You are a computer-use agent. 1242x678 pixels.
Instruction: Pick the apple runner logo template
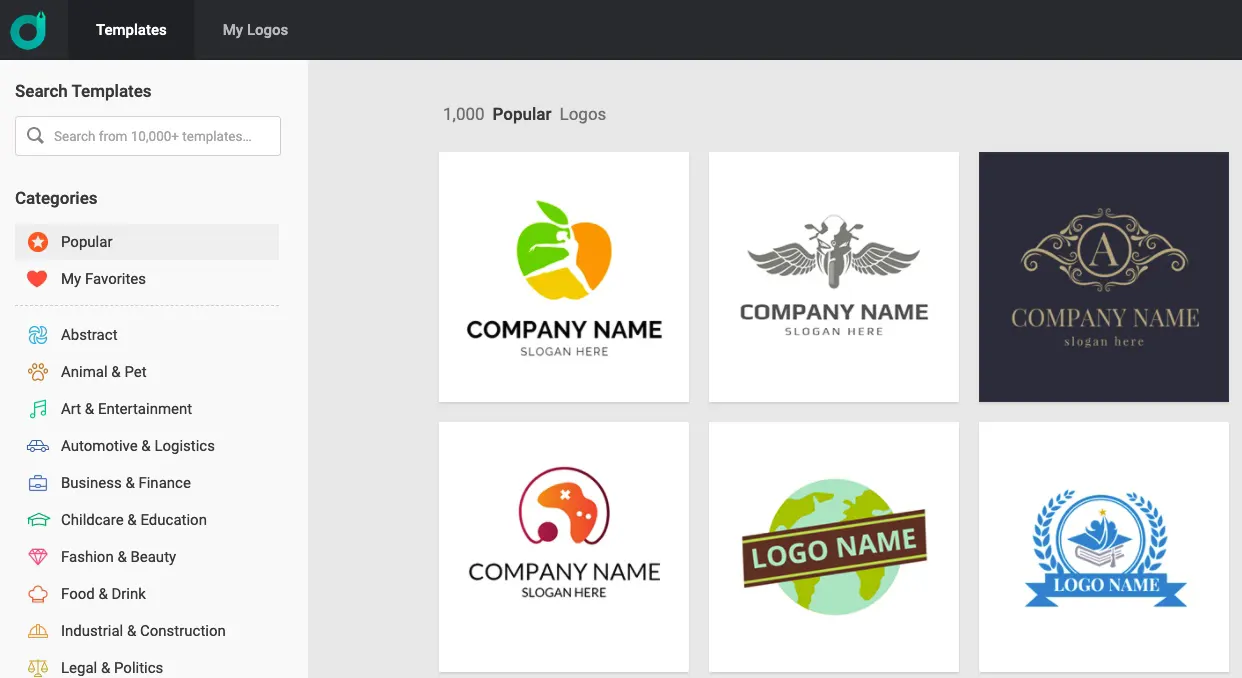click(x=564, y=277)
